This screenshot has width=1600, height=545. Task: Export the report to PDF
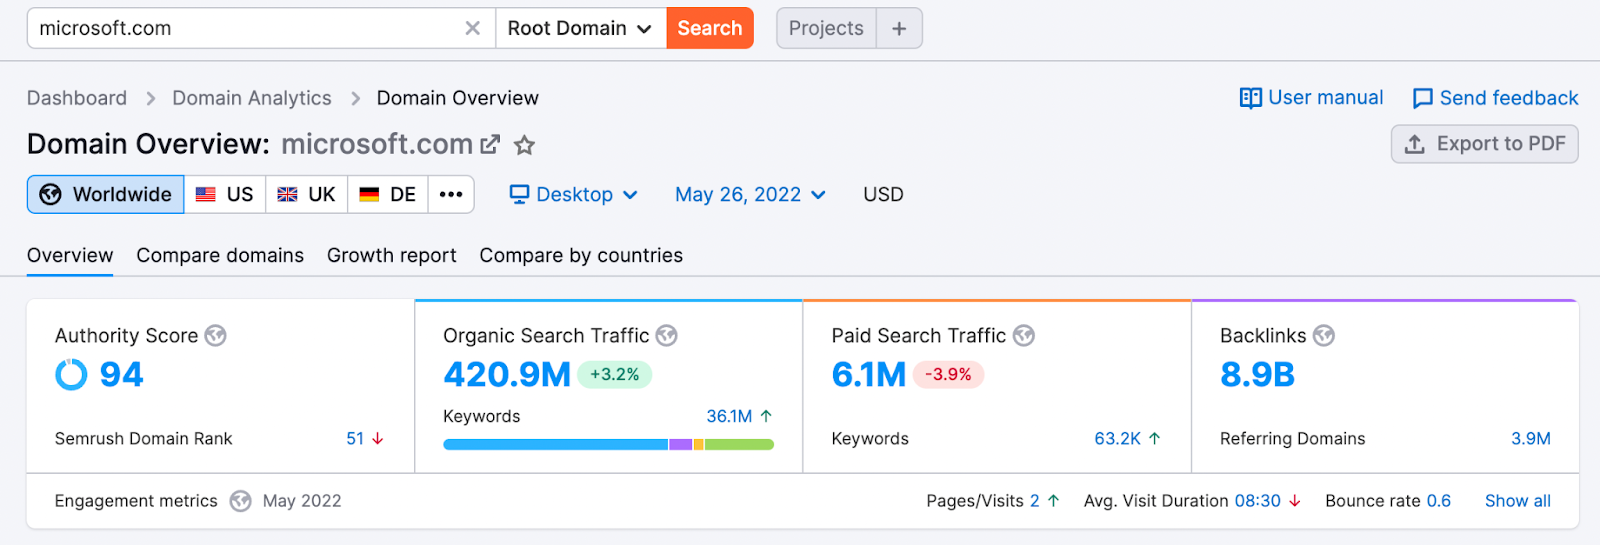click(1485, 144)
